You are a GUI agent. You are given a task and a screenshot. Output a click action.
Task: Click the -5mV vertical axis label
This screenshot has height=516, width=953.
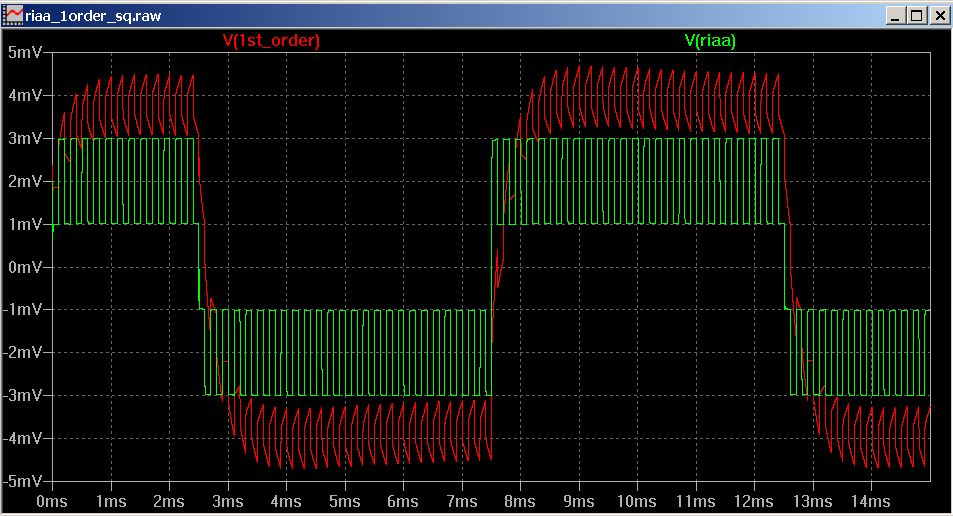pyautogui.click(x=23, y=481)
